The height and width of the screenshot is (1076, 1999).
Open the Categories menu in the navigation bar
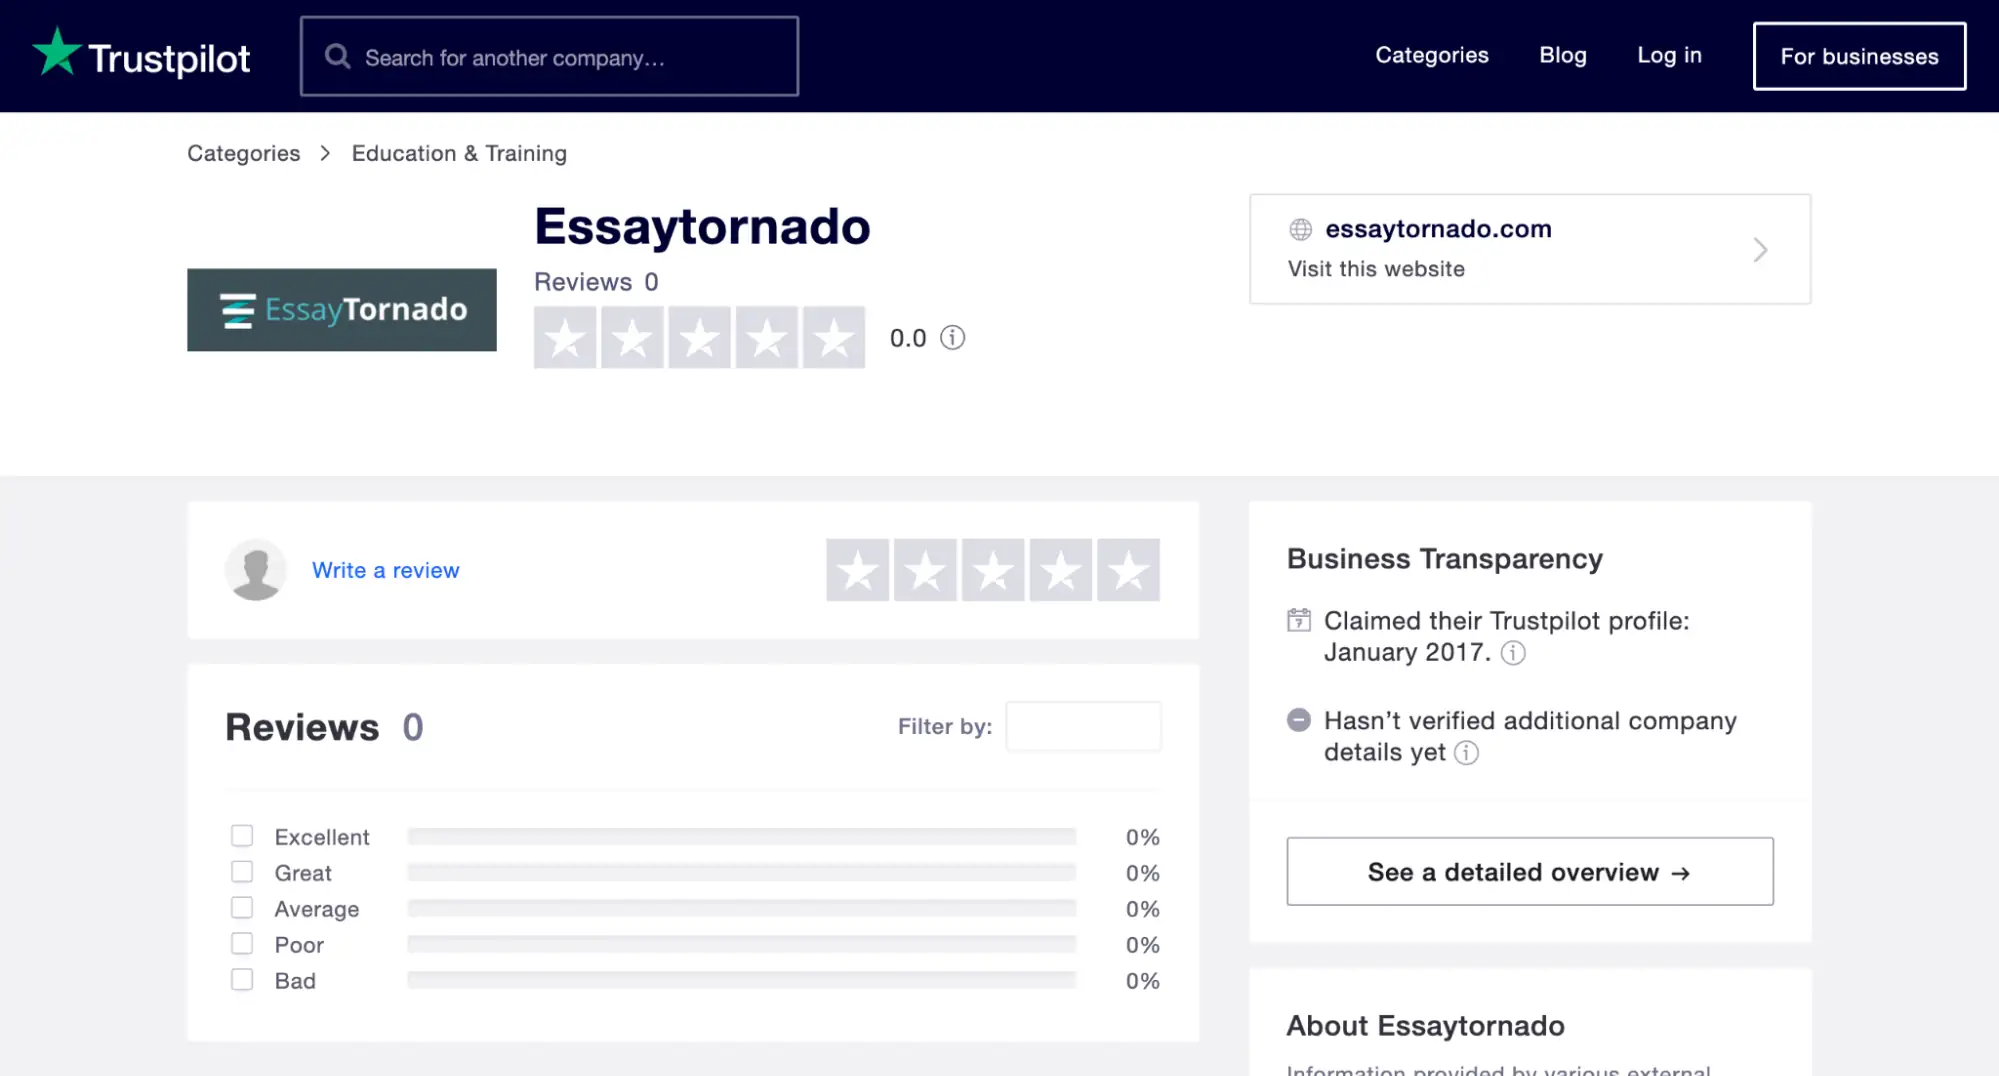coord(1431,55)
